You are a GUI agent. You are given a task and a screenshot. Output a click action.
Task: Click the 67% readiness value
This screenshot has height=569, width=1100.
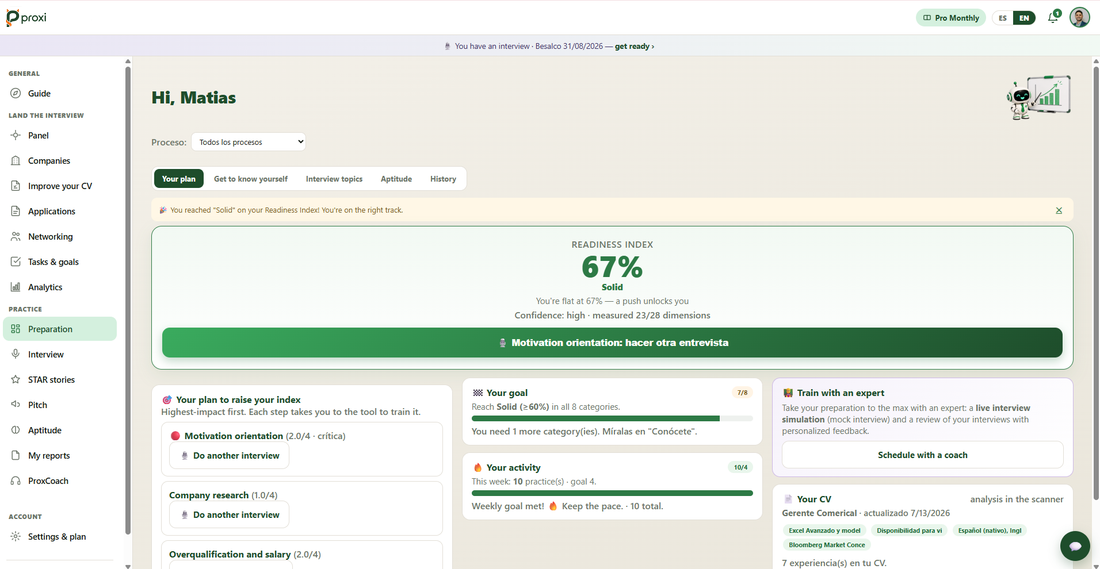(x=612, y=267)
